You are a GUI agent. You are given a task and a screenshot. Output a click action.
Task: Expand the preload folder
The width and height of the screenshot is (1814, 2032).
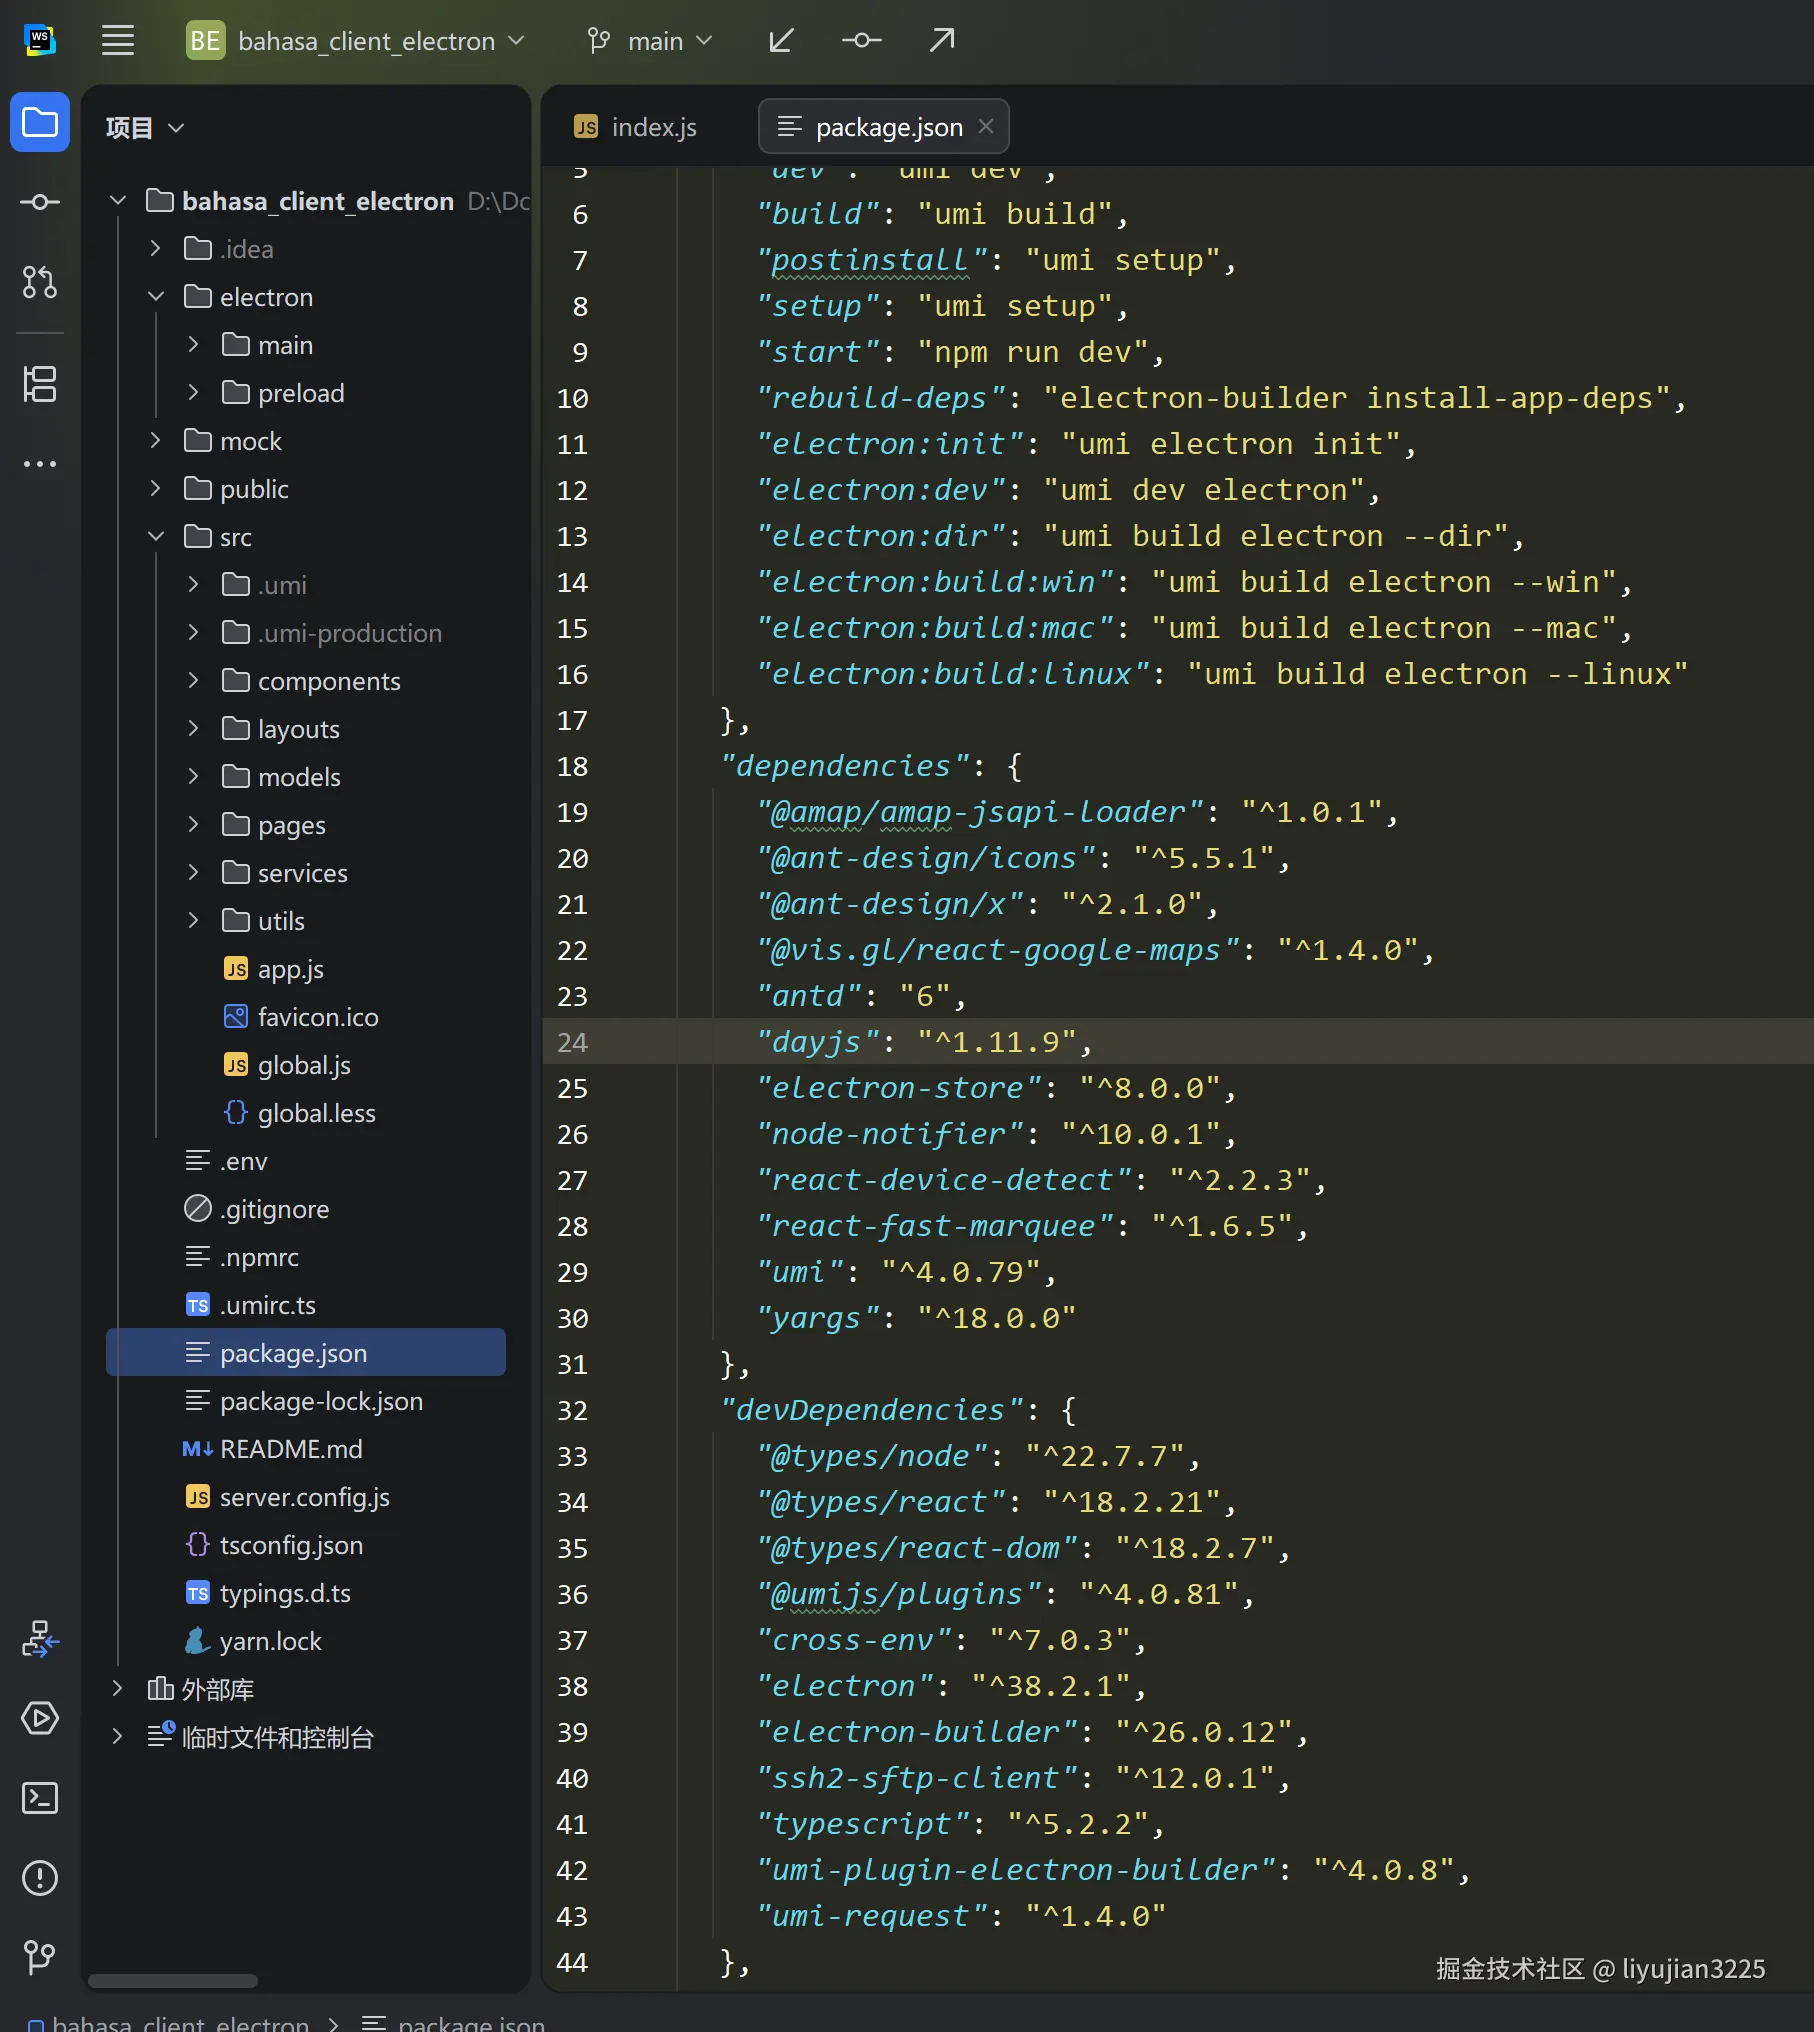[x=193, y=393]
